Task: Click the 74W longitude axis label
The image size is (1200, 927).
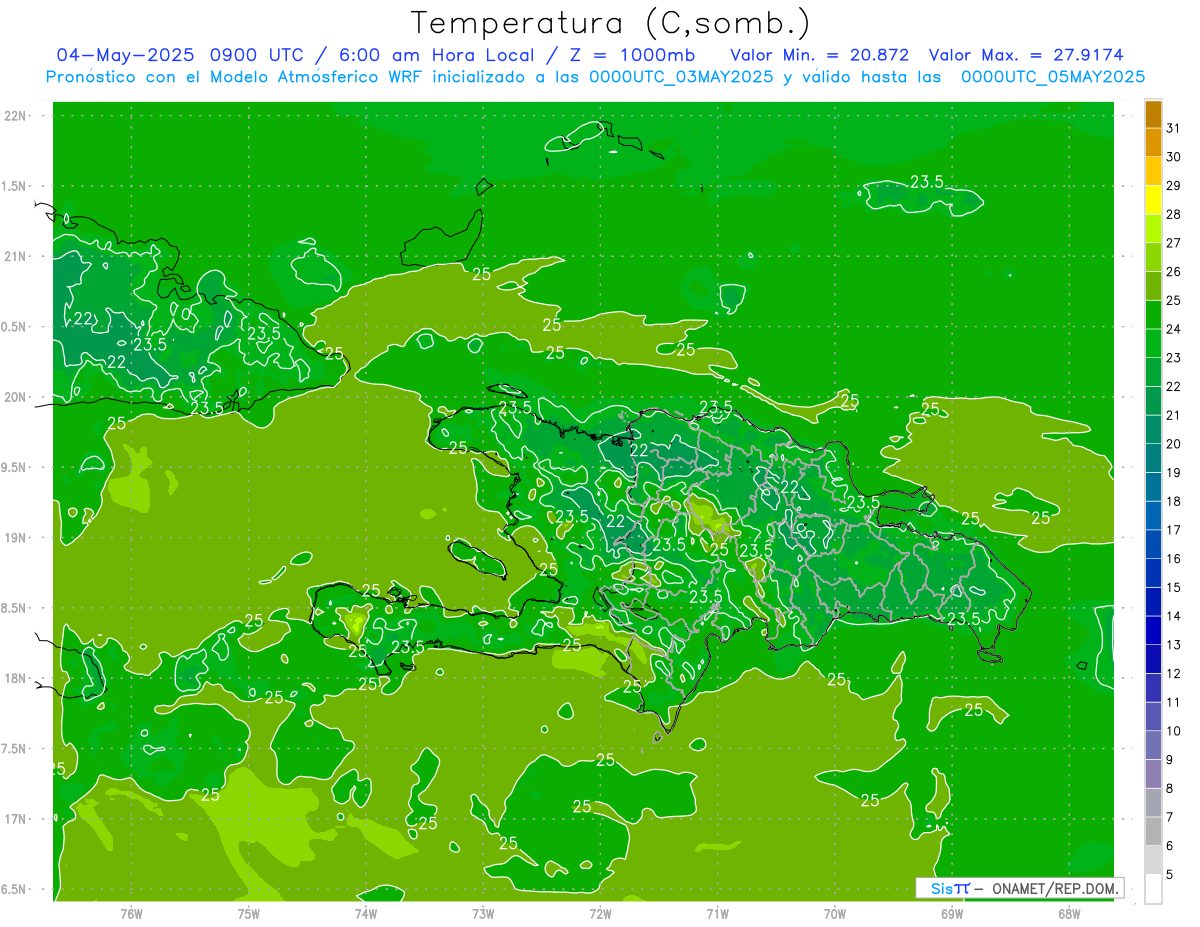Action: tap(366, 913)
